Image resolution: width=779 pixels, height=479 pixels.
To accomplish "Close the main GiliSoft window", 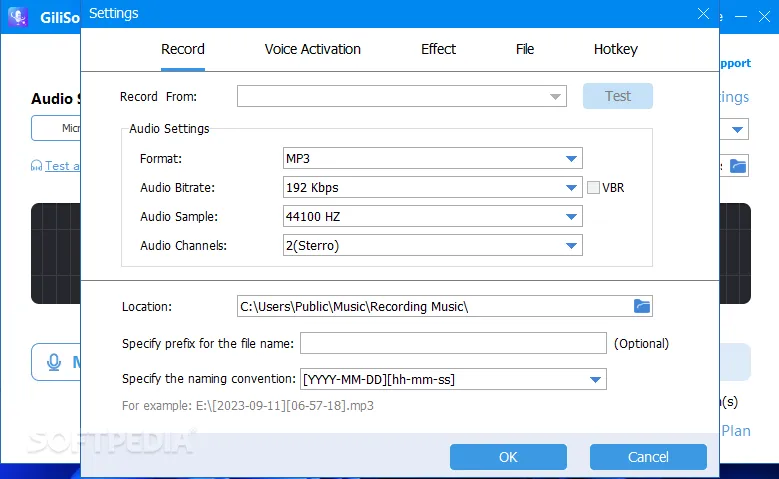I will (x=764, y=17).
